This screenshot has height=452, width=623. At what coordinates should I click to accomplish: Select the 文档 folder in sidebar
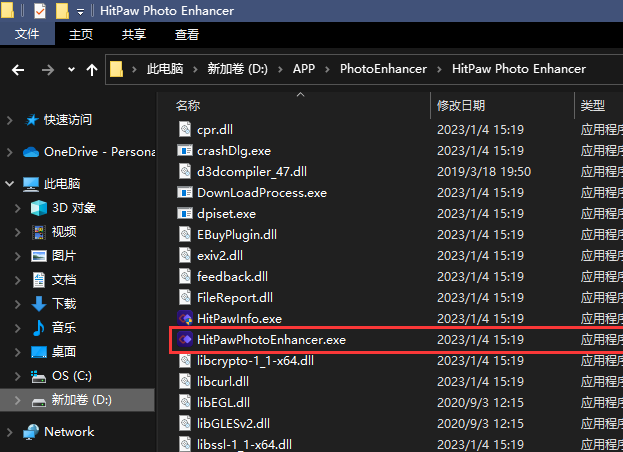click(64, 280)
